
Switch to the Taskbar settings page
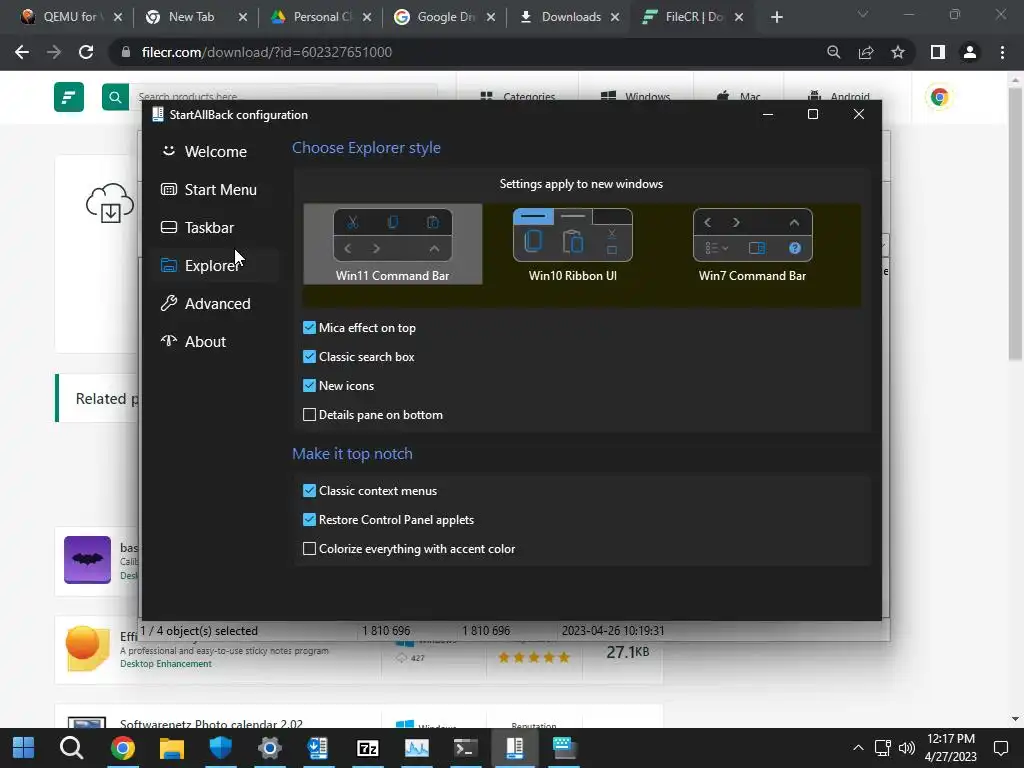[x=197, y=227]
